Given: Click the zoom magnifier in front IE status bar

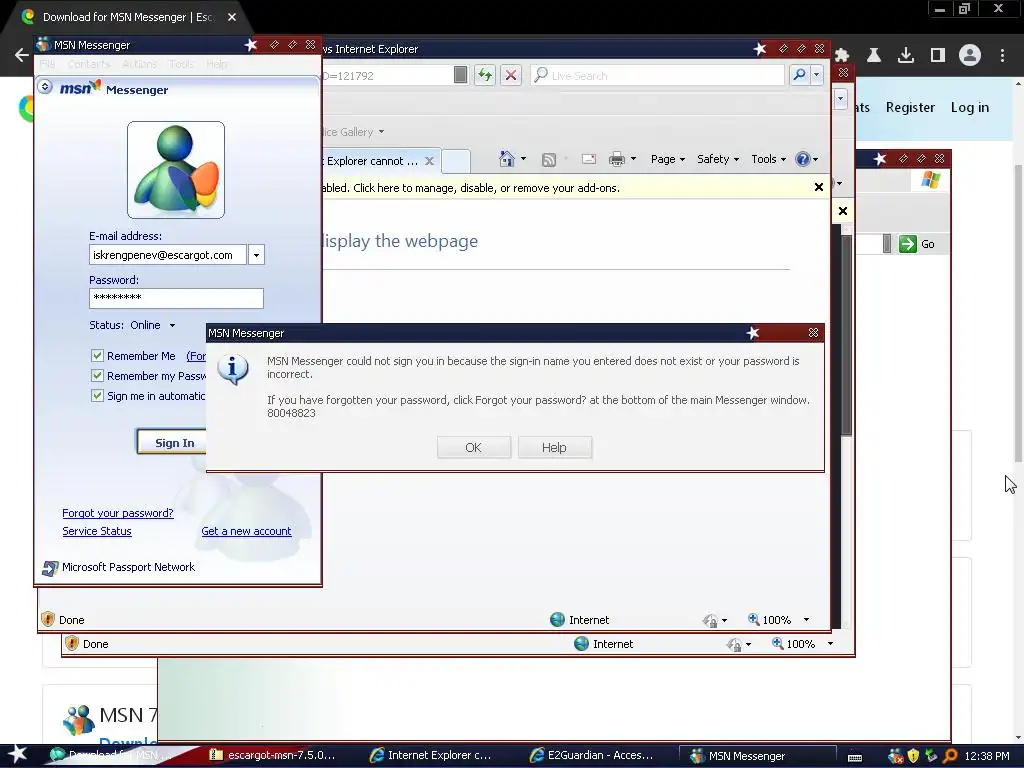Looking at the screenshot, I should point(753,619).
